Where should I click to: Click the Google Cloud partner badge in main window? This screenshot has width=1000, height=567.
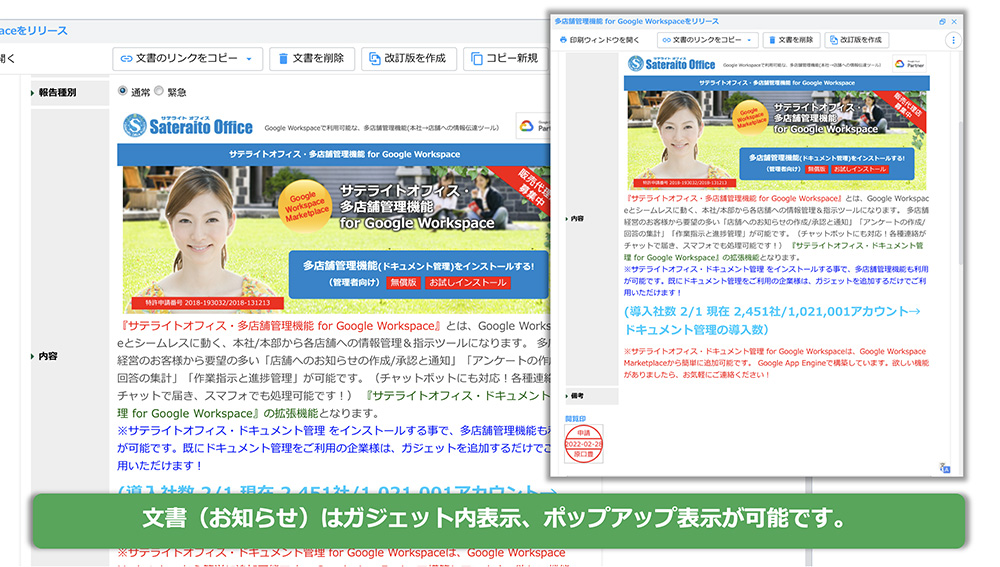pyautogui.click(x=533, y=126)
